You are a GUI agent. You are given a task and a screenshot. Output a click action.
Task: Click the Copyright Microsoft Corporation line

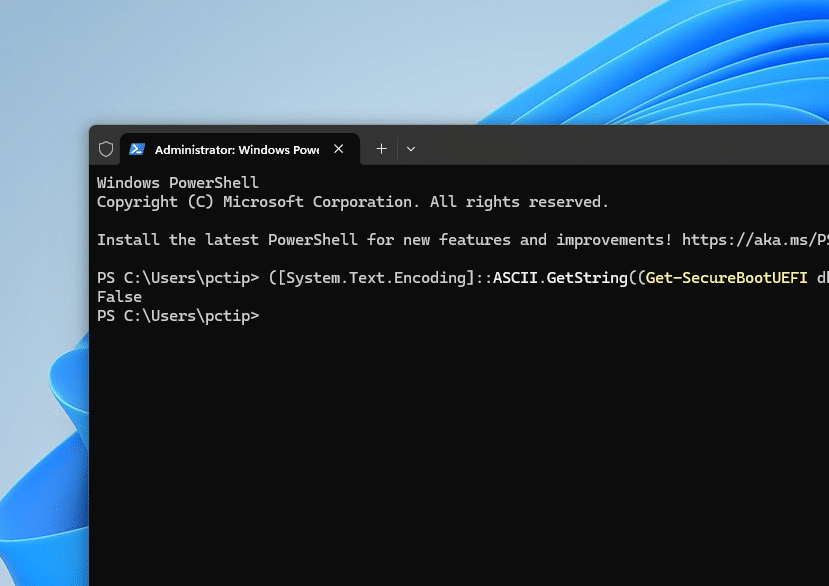click(352, 202)
